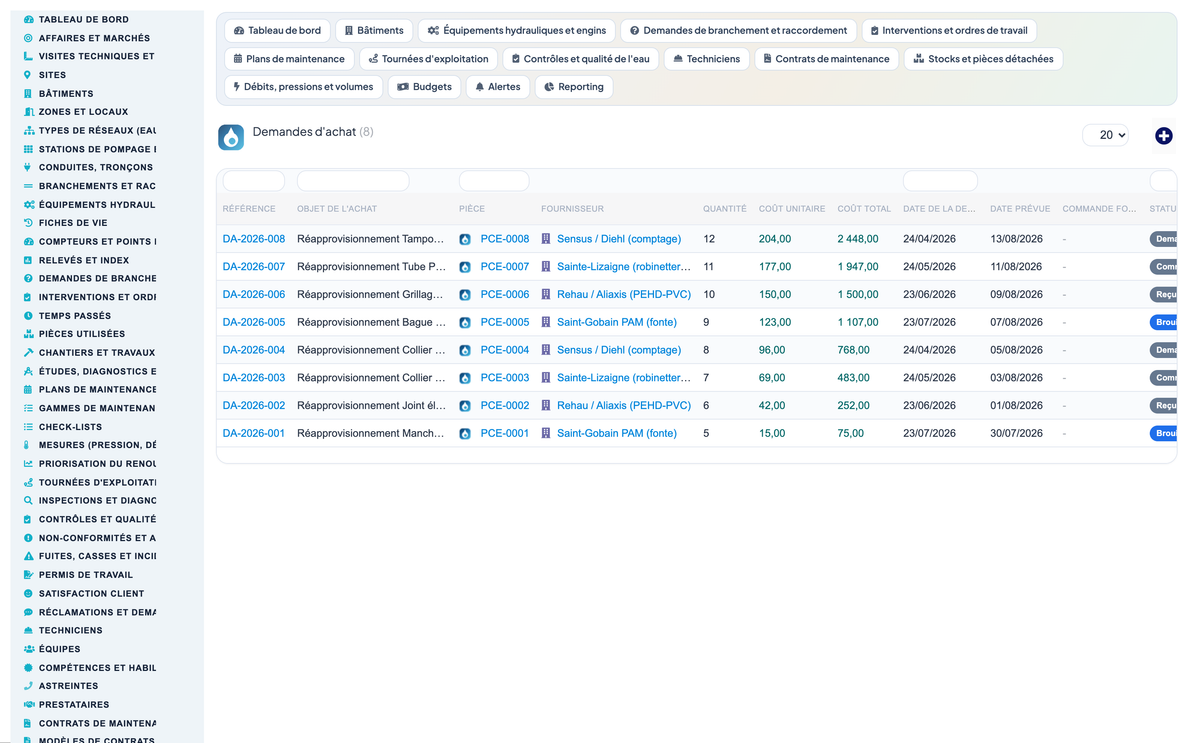Viewport: 1200px width, 743px height.
Task: Open the Reporting button
Action: click(574, 87)
